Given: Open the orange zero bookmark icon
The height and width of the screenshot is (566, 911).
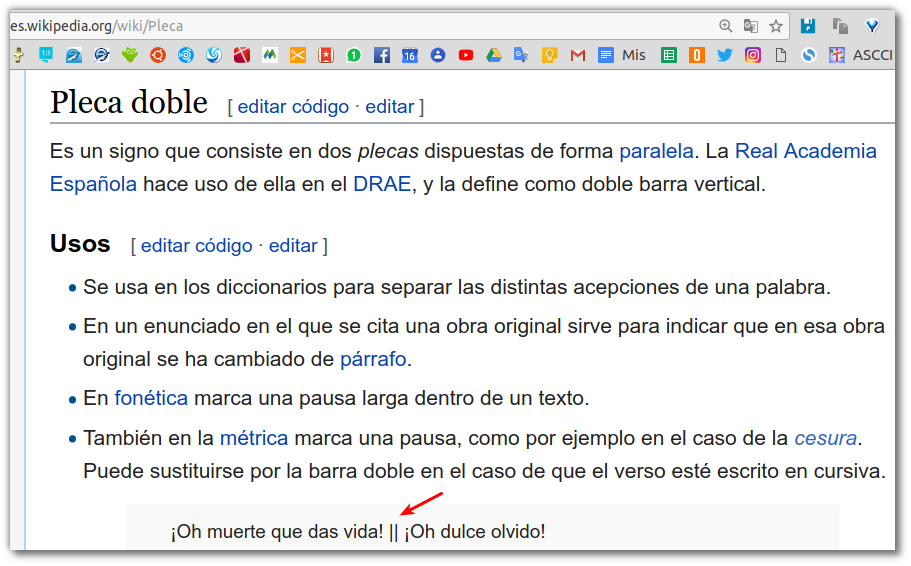Looking at the screenshot, I should [697, 55].
